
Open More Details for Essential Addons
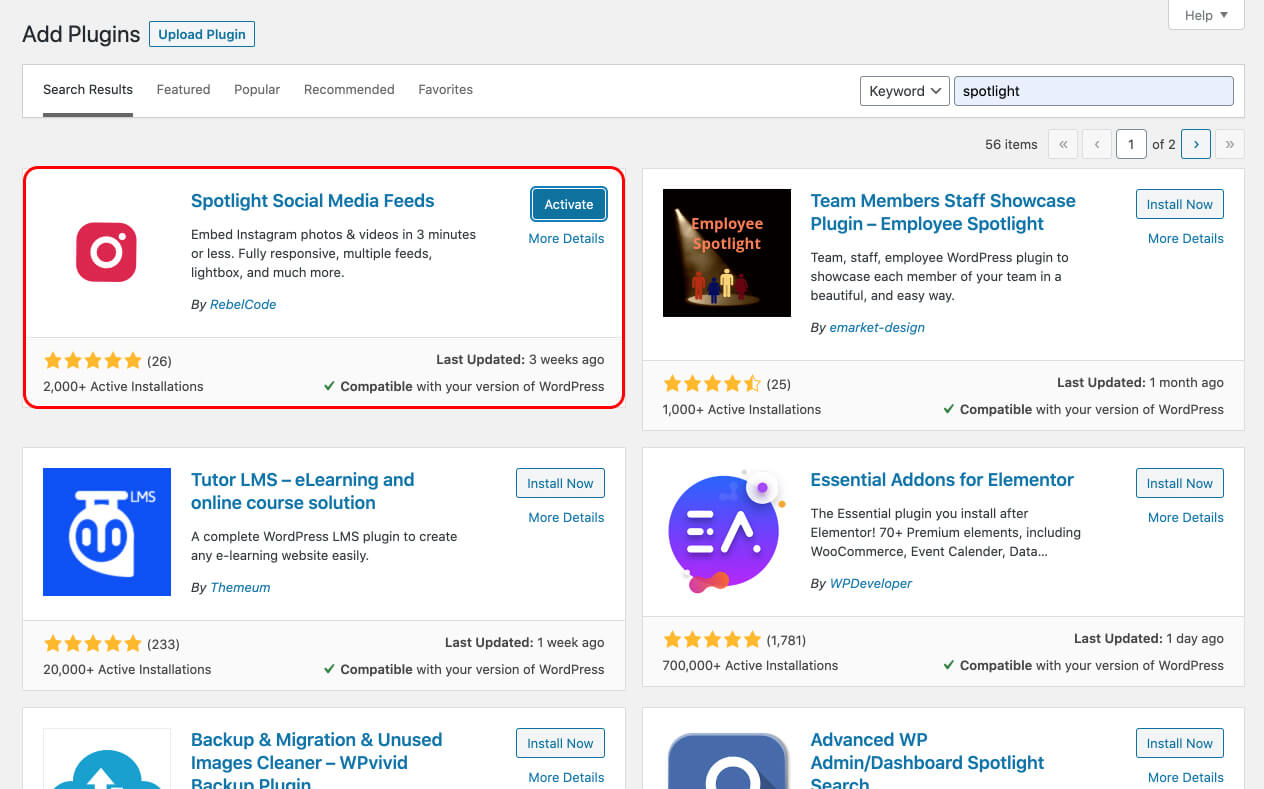click(x=1186, y=517)
